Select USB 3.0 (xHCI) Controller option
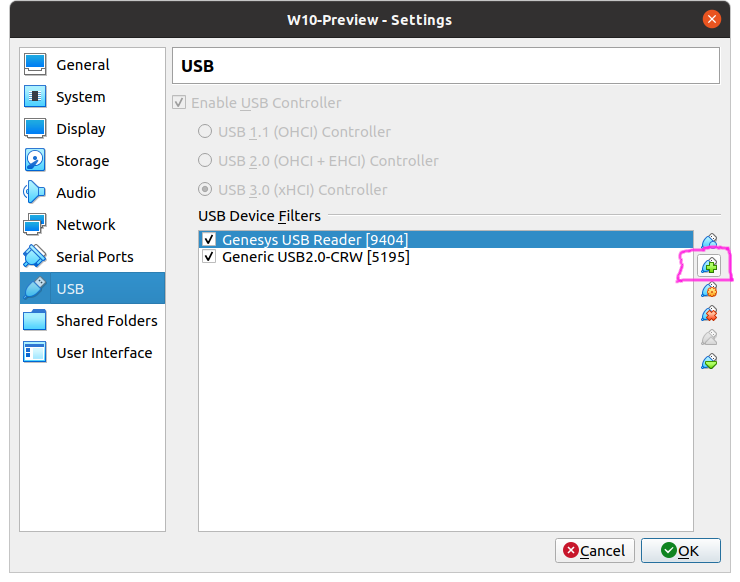This screenshot has height=582, width=740. (x=205, y=190)
